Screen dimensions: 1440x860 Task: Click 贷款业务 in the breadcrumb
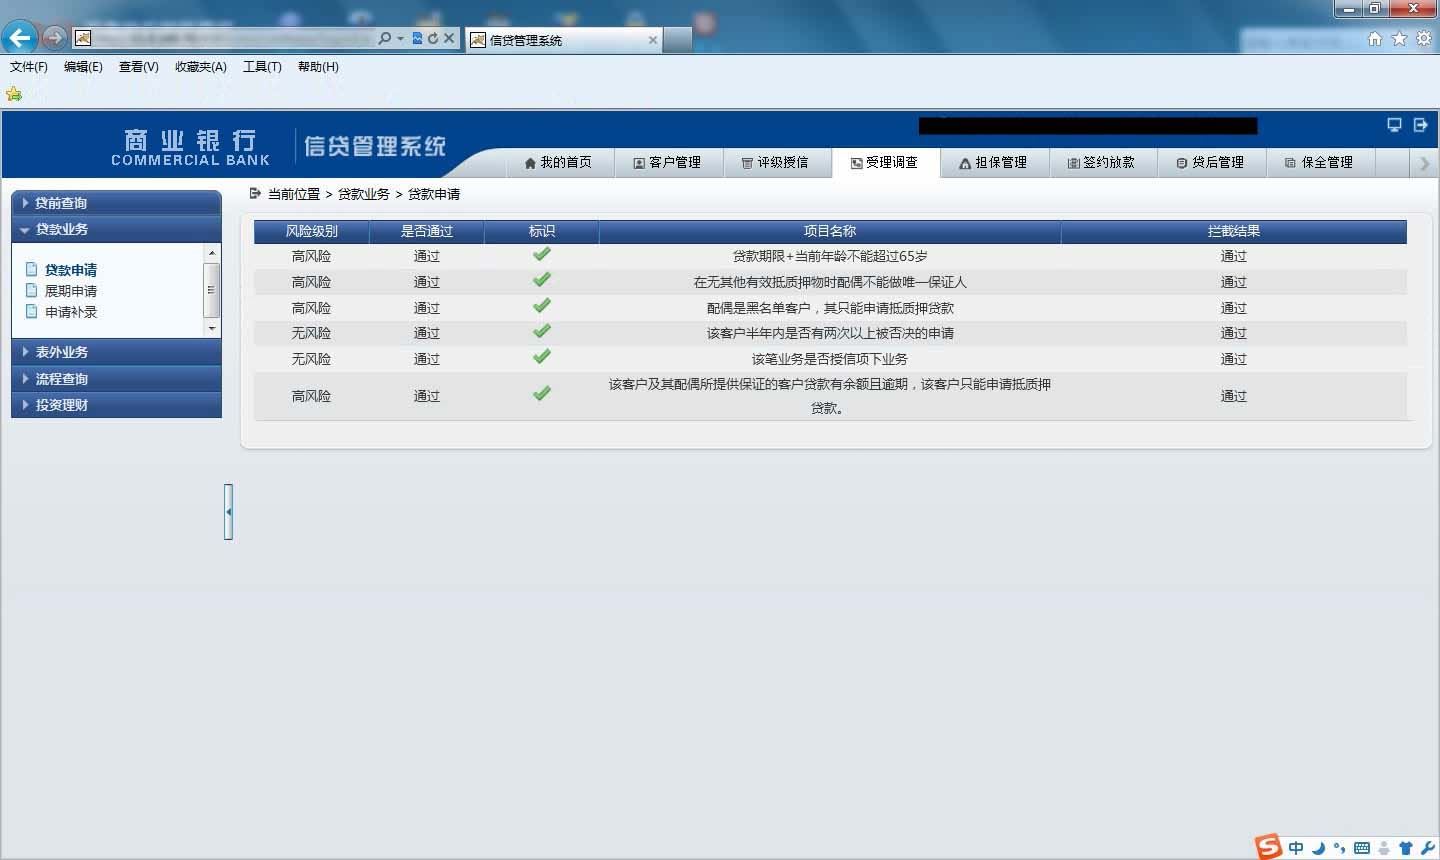click(x=364, y=194)
